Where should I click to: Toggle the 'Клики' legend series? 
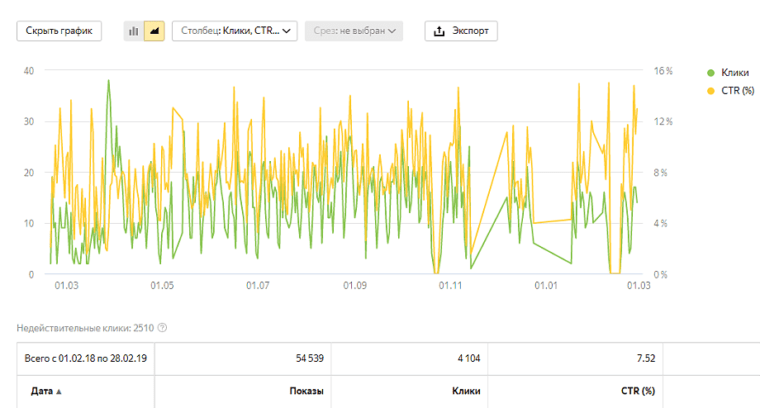(728, 73)
